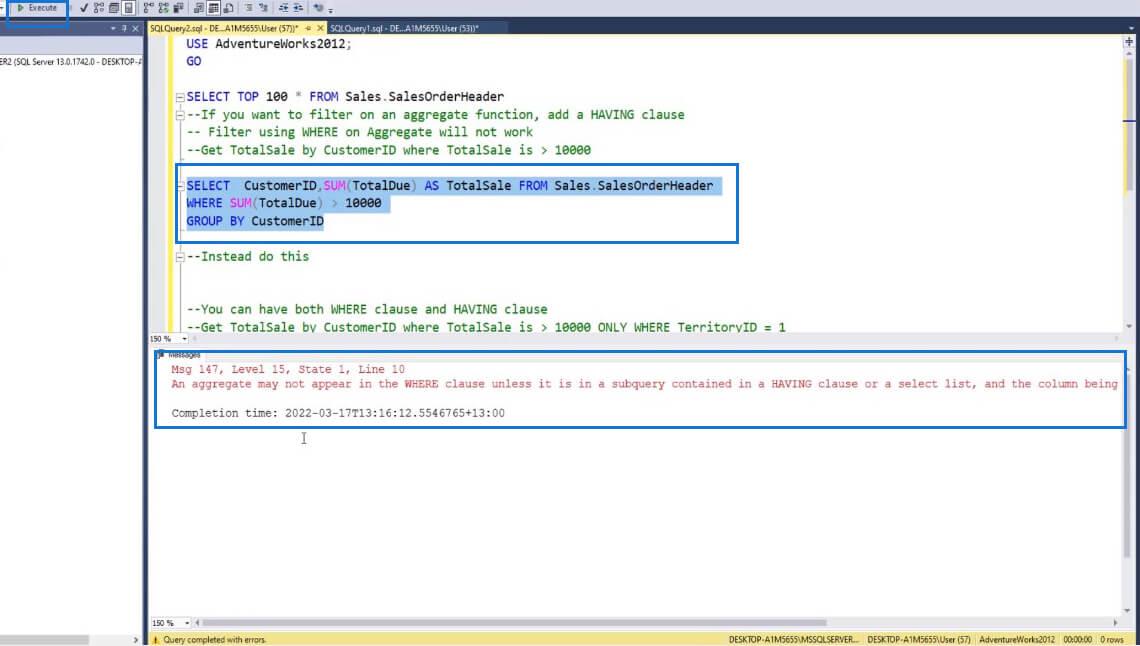This screenshot has width=1140, height=646.
Task: Click the aggregate WHERE clause error message
Action: coord(644,384)
